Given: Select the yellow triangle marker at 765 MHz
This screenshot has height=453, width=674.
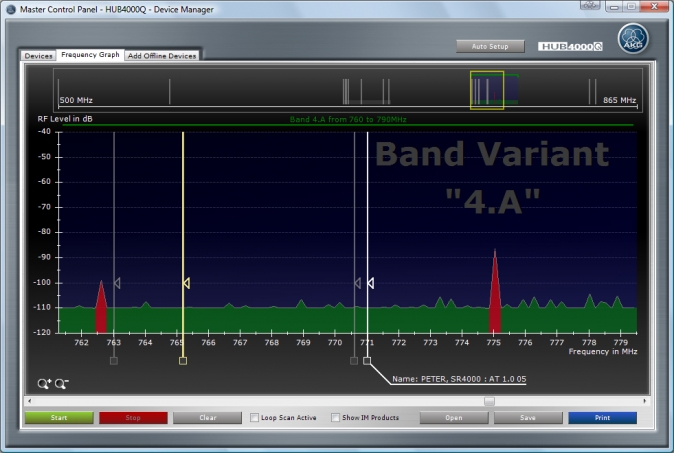Looking at the screenshot, I should (186, 283).
